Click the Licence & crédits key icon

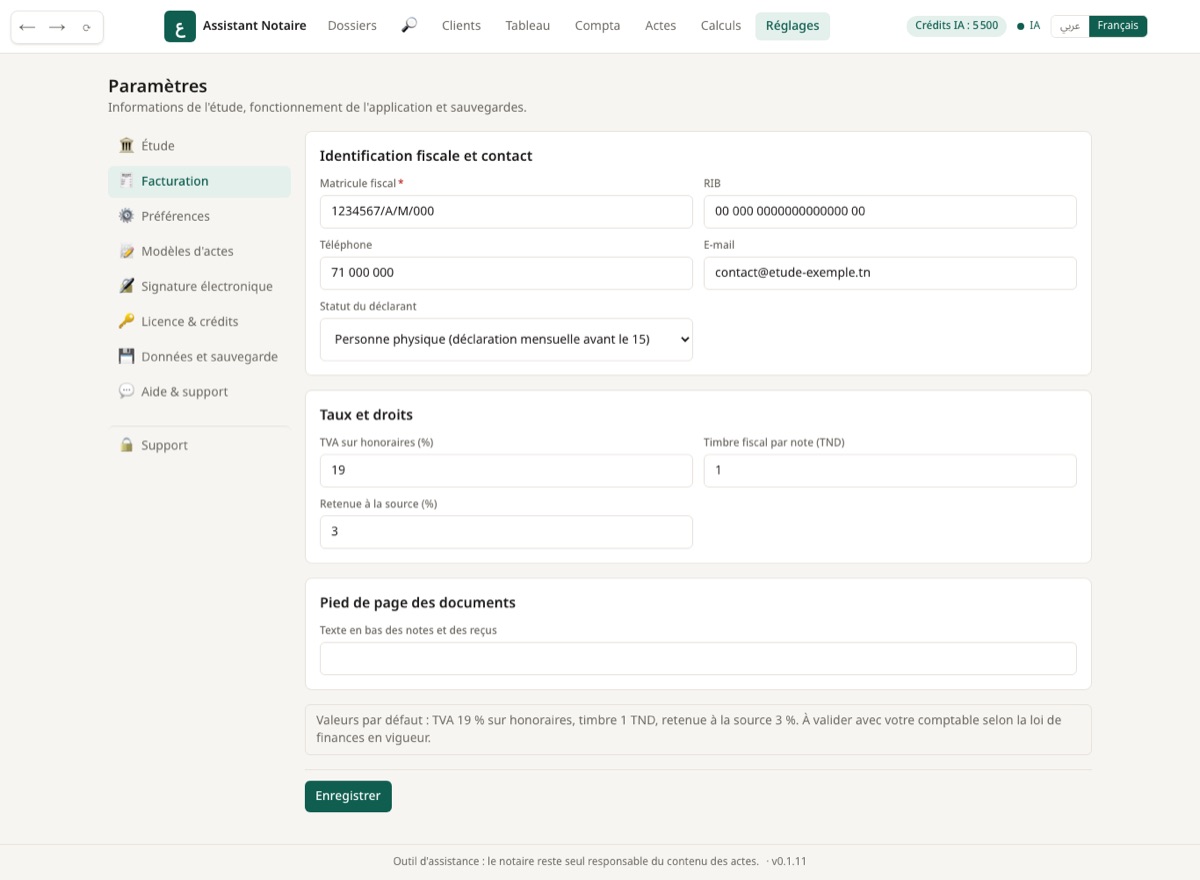[x=126, y=321]
